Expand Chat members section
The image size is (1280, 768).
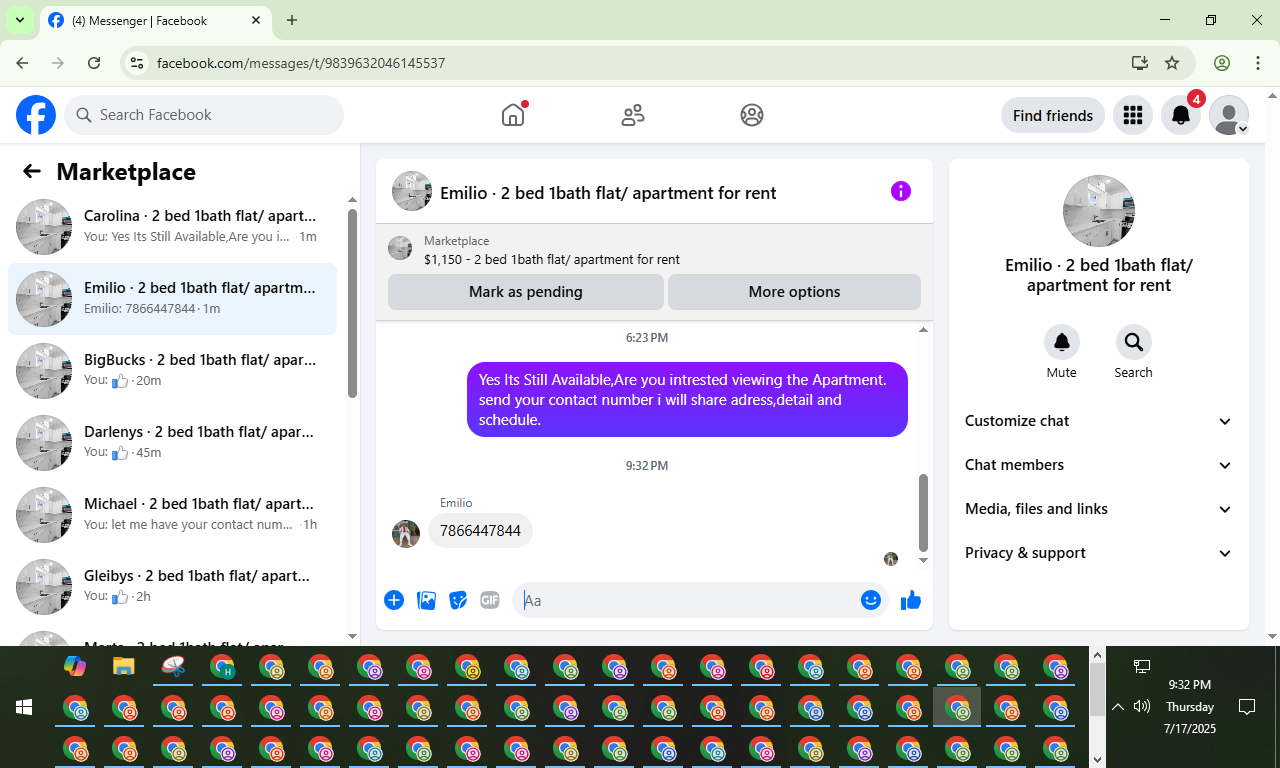[1099, 465]
